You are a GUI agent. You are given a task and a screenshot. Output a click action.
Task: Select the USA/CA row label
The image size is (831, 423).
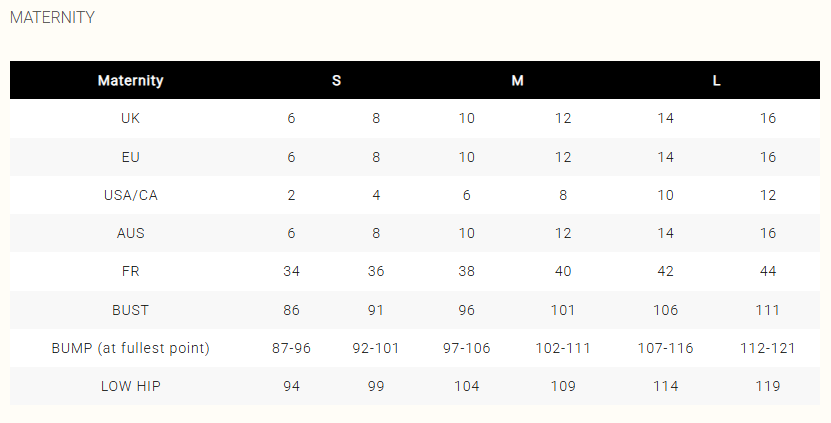point(131,195)
